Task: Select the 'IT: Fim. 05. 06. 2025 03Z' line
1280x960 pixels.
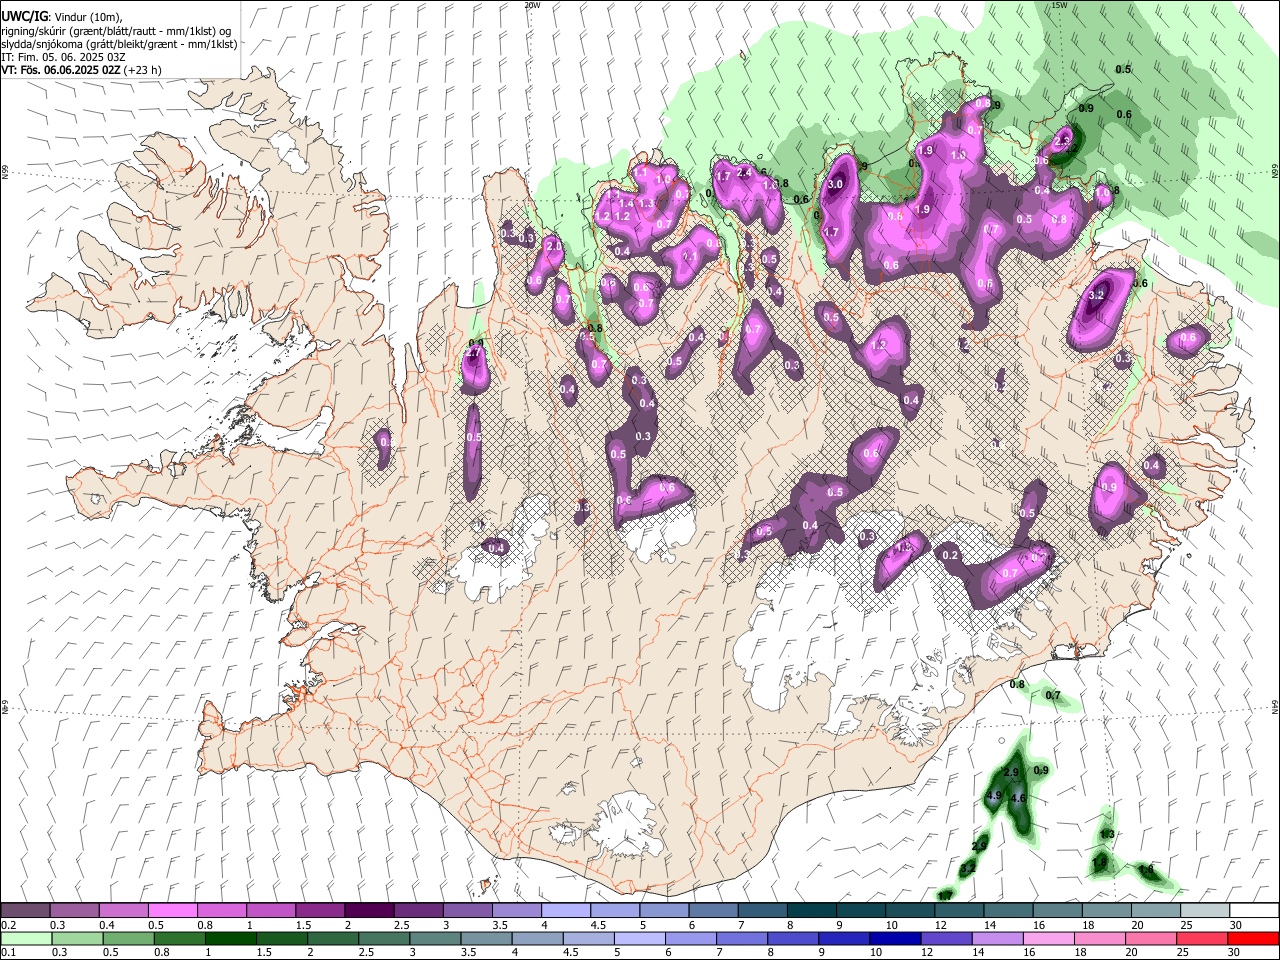Action: [62, 57]
